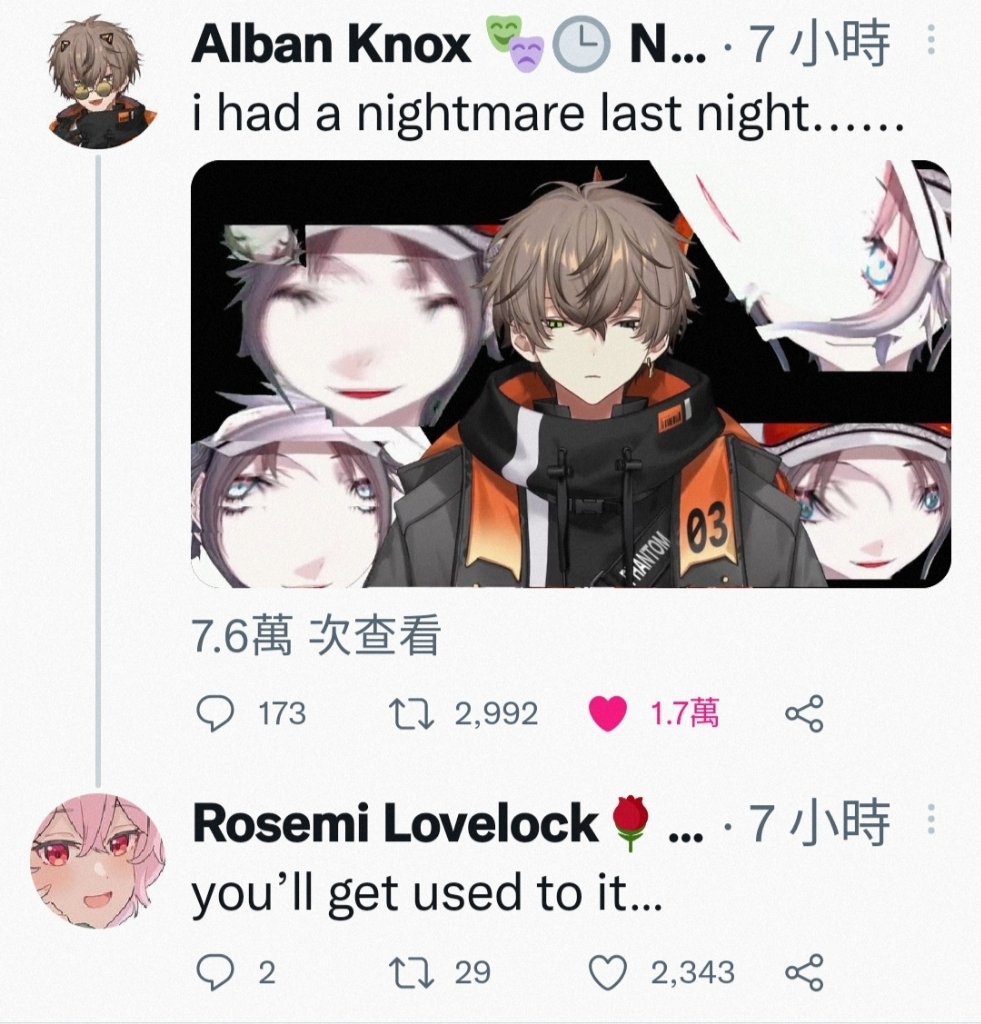
Task: Open more options menu on Alban's tweet
Action: pos(931,40)
